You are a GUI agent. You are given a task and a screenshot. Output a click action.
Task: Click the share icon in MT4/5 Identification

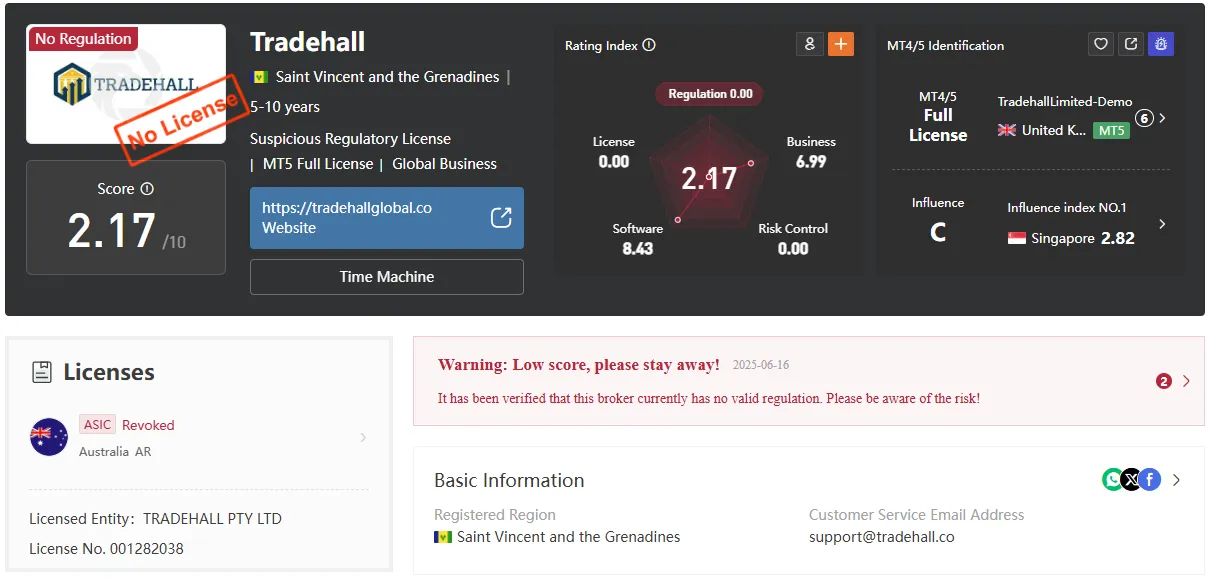(1131, 44)
